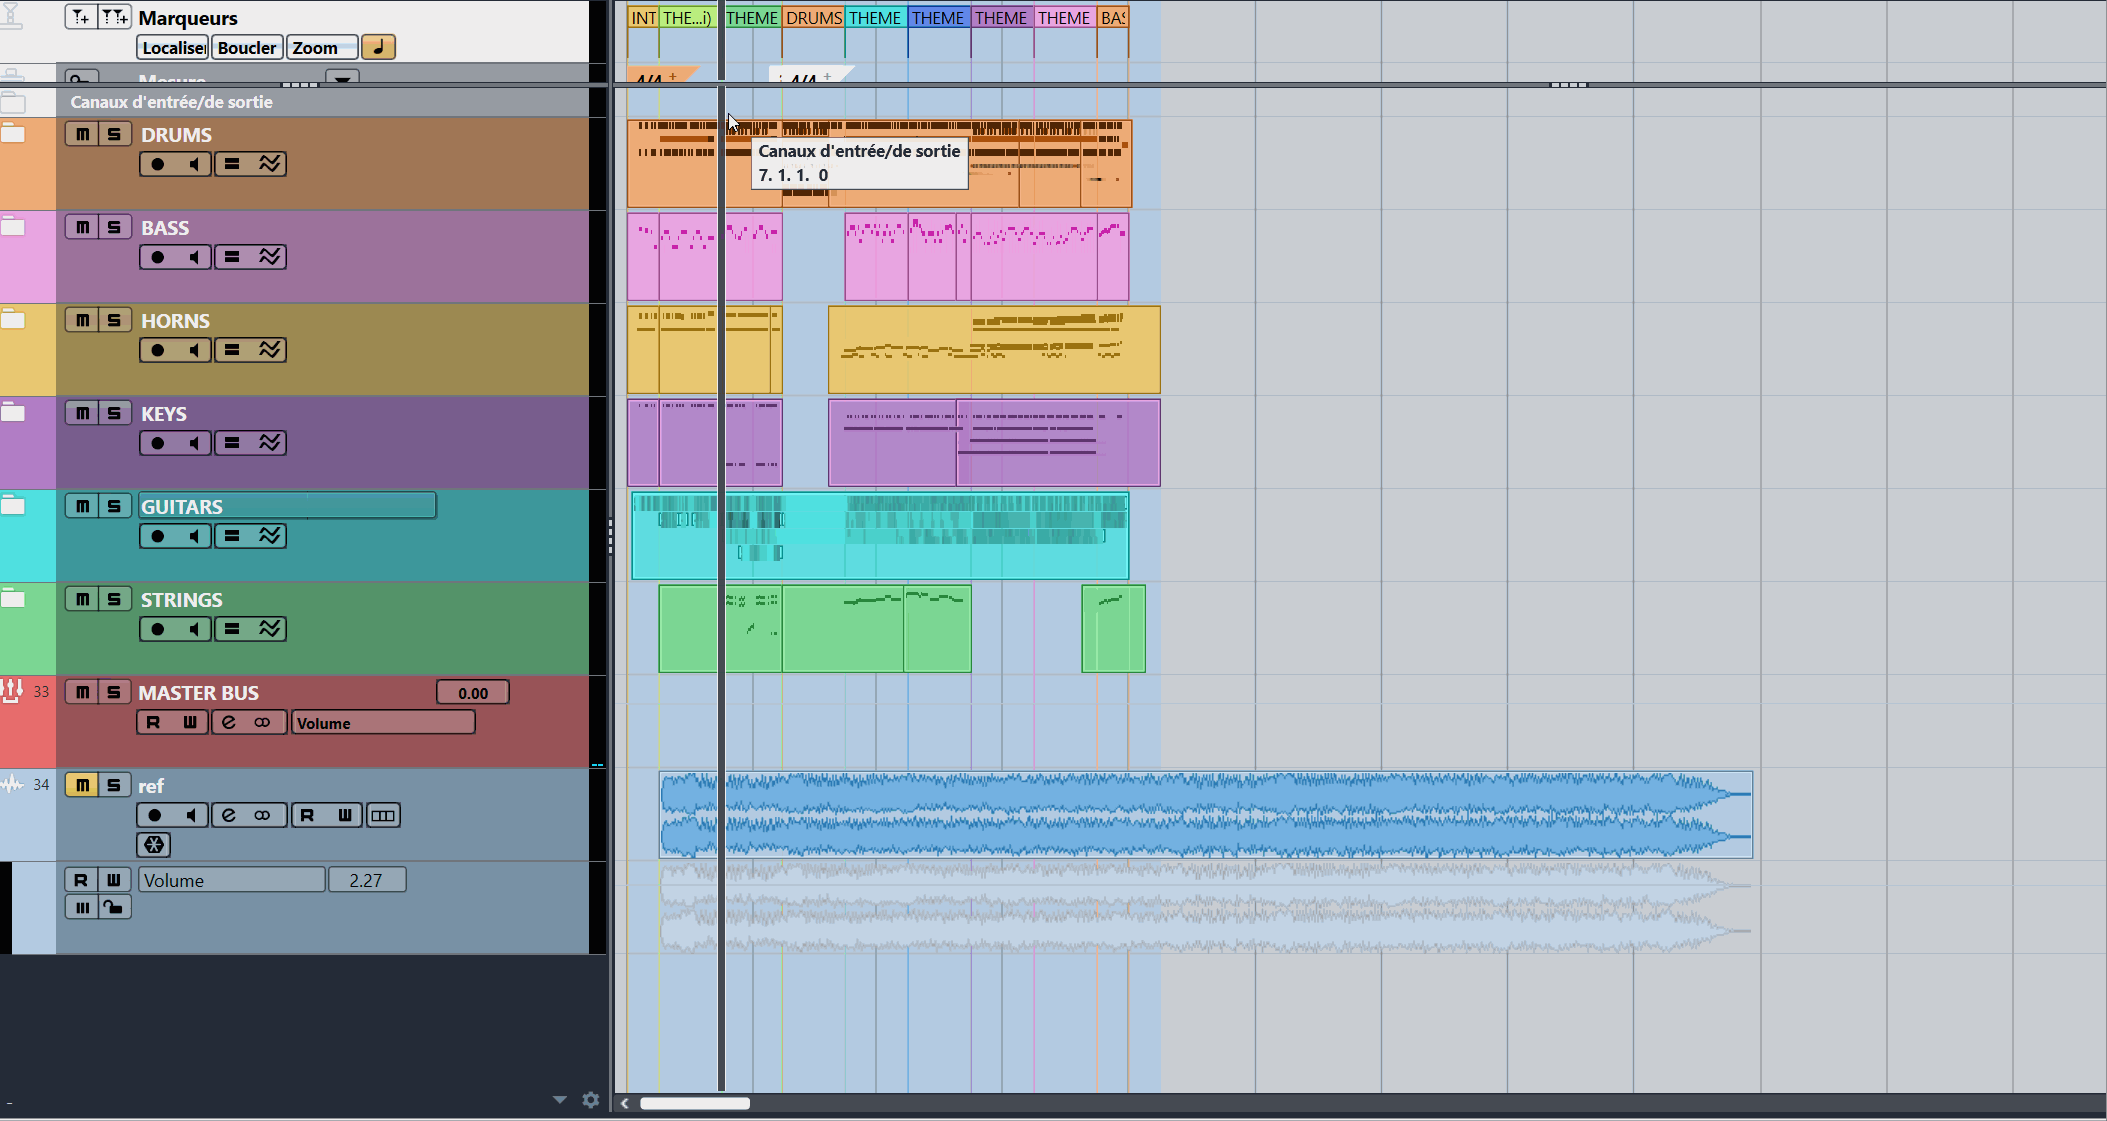
Task: Open channel settings for ref track
Action: (229, 815)
